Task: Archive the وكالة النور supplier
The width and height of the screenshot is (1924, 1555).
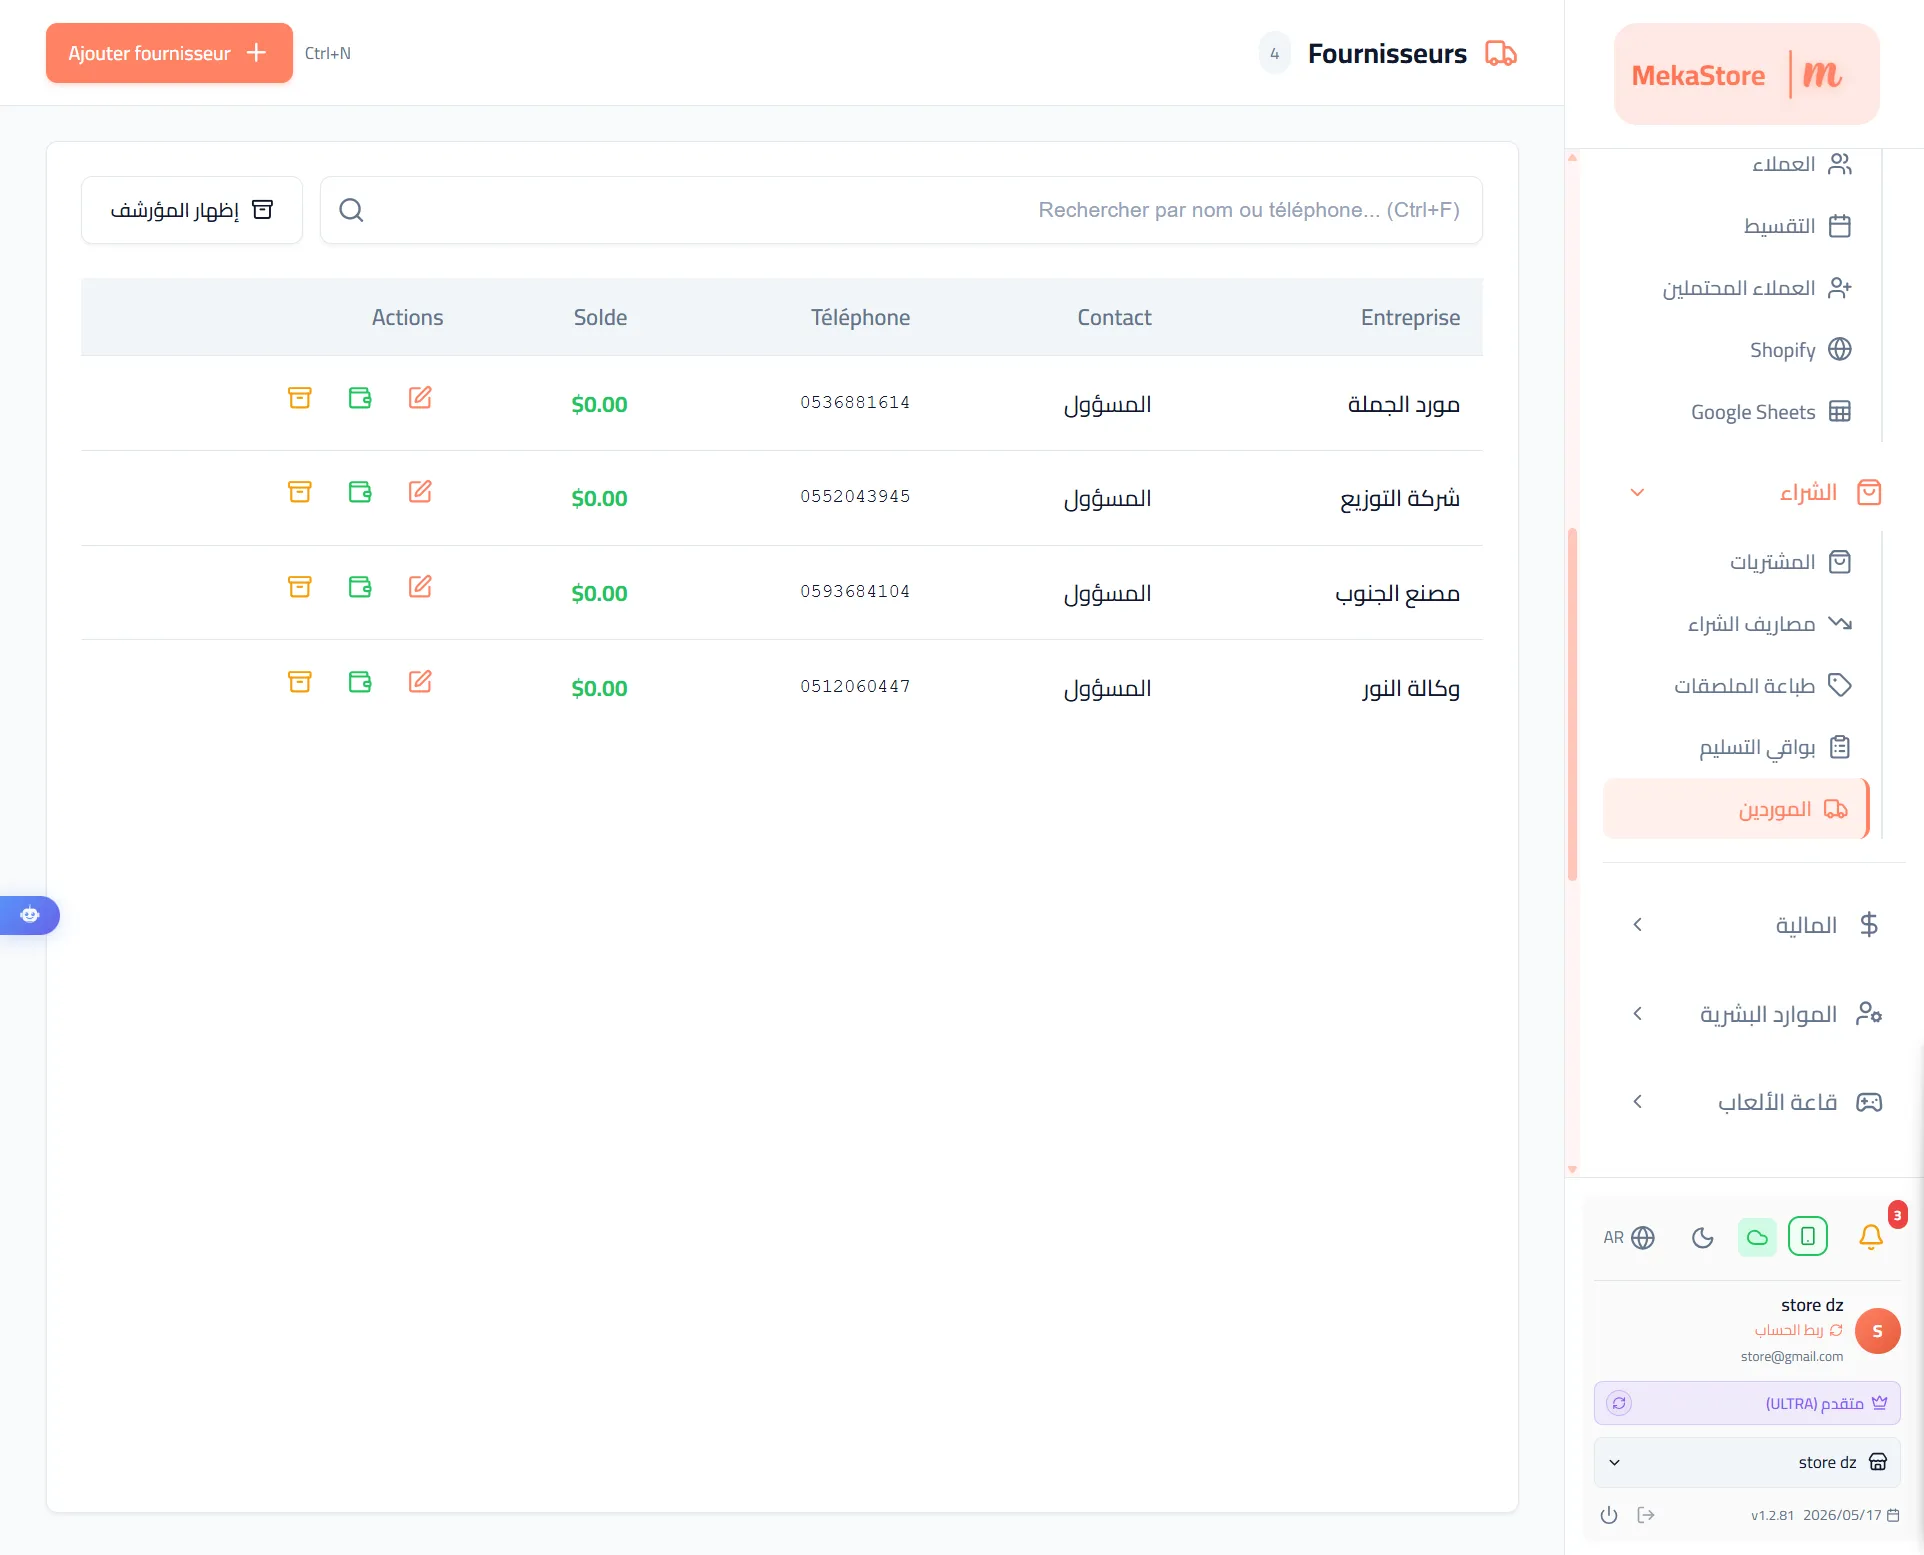Action: pos(300,682)
